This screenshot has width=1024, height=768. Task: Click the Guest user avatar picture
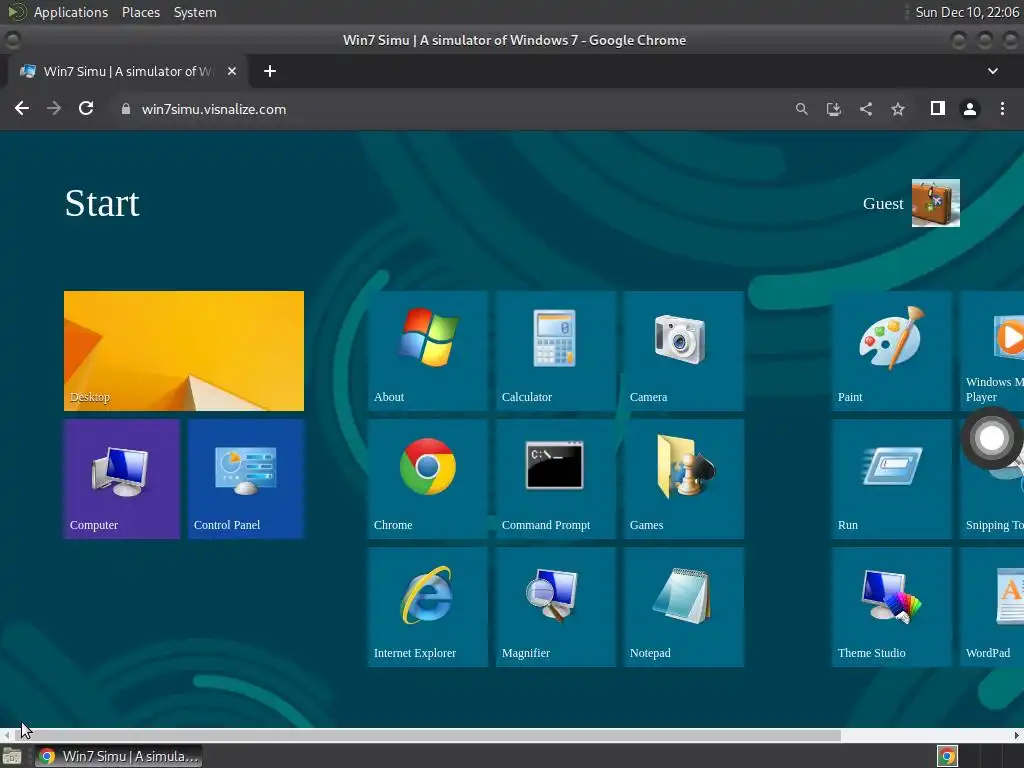point(935,203)
